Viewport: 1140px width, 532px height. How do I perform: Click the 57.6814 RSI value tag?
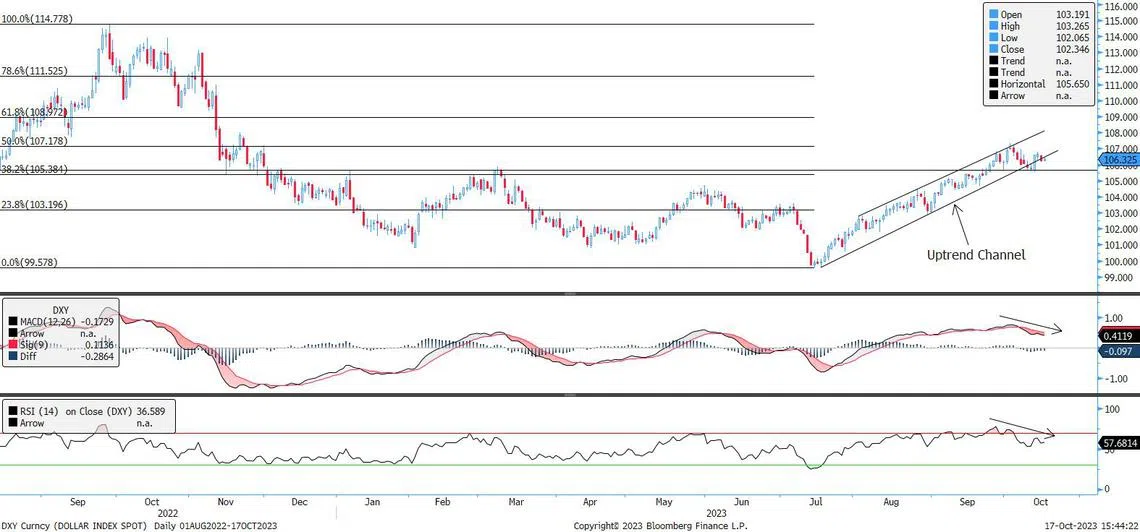(x=1119, y=441)
